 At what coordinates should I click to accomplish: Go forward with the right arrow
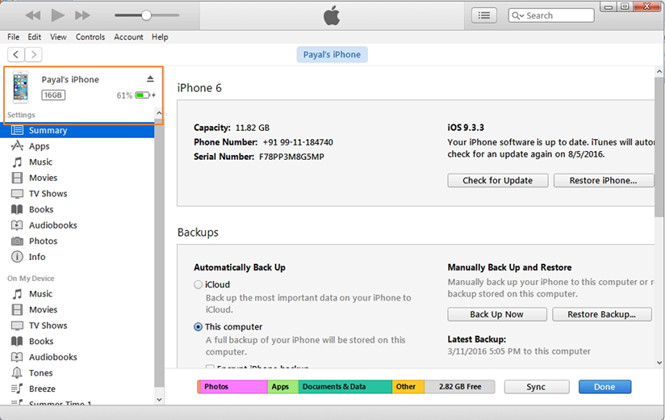pyautogui.click(x=34, y=54)
